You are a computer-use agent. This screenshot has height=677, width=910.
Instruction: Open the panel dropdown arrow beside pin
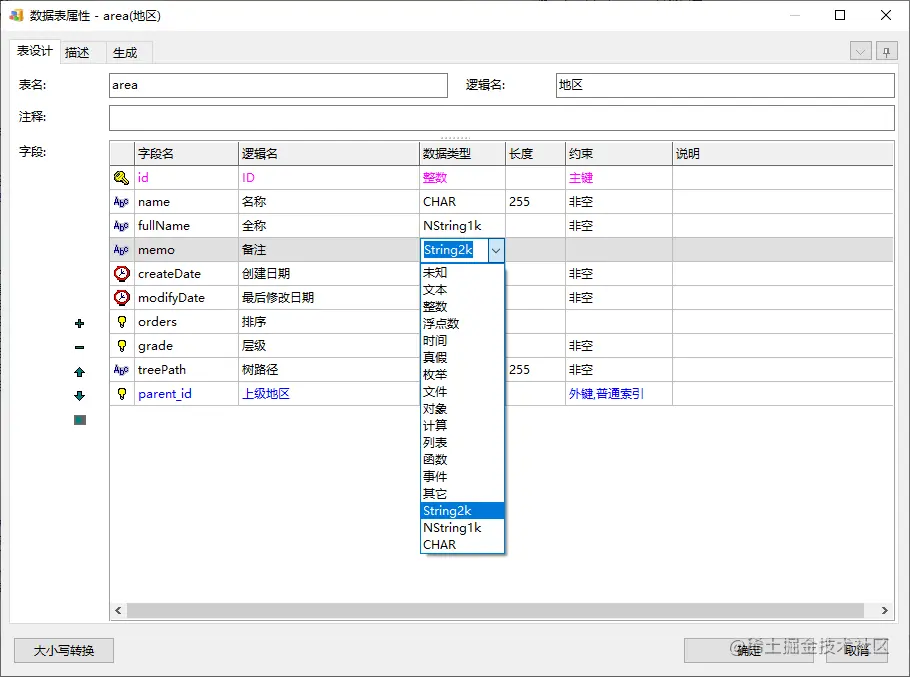(x=861, y=52)
